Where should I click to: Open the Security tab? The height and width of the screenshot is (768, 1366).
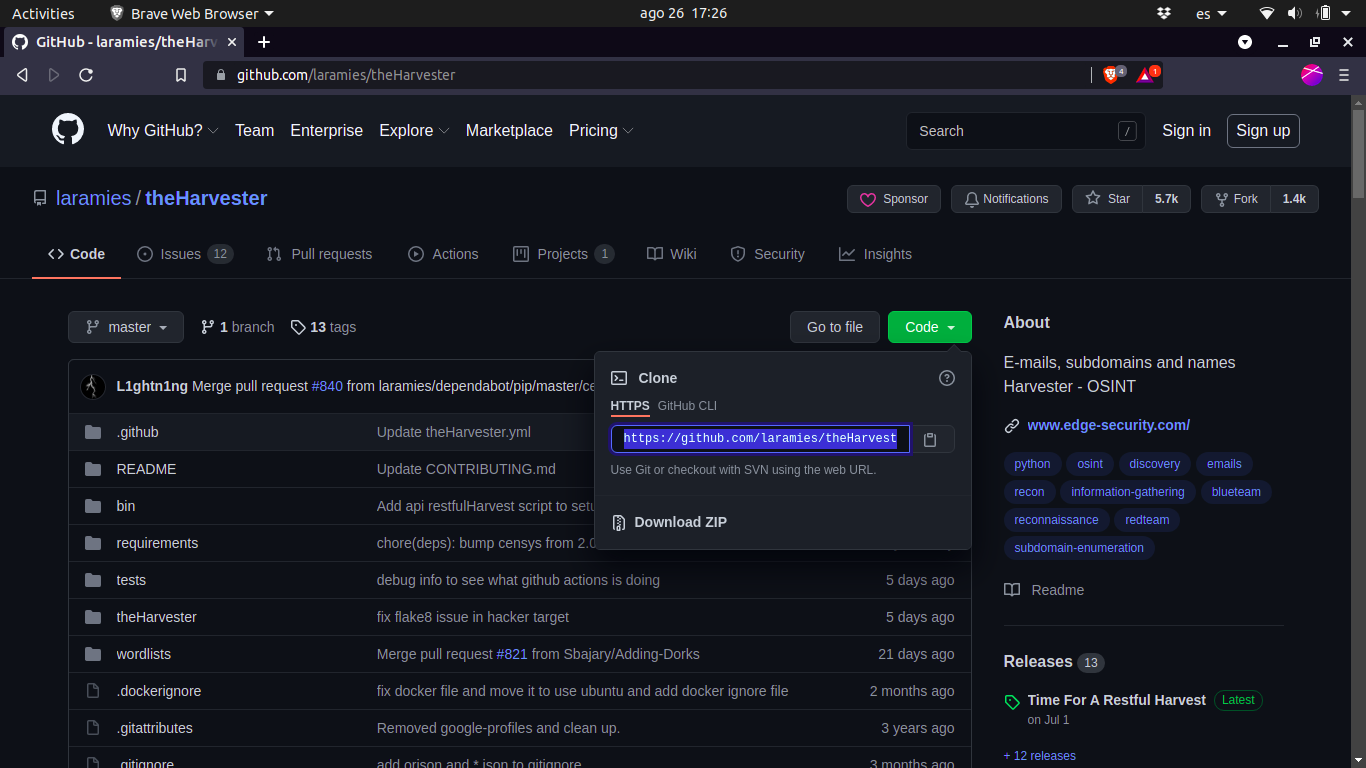click(767, 254)
